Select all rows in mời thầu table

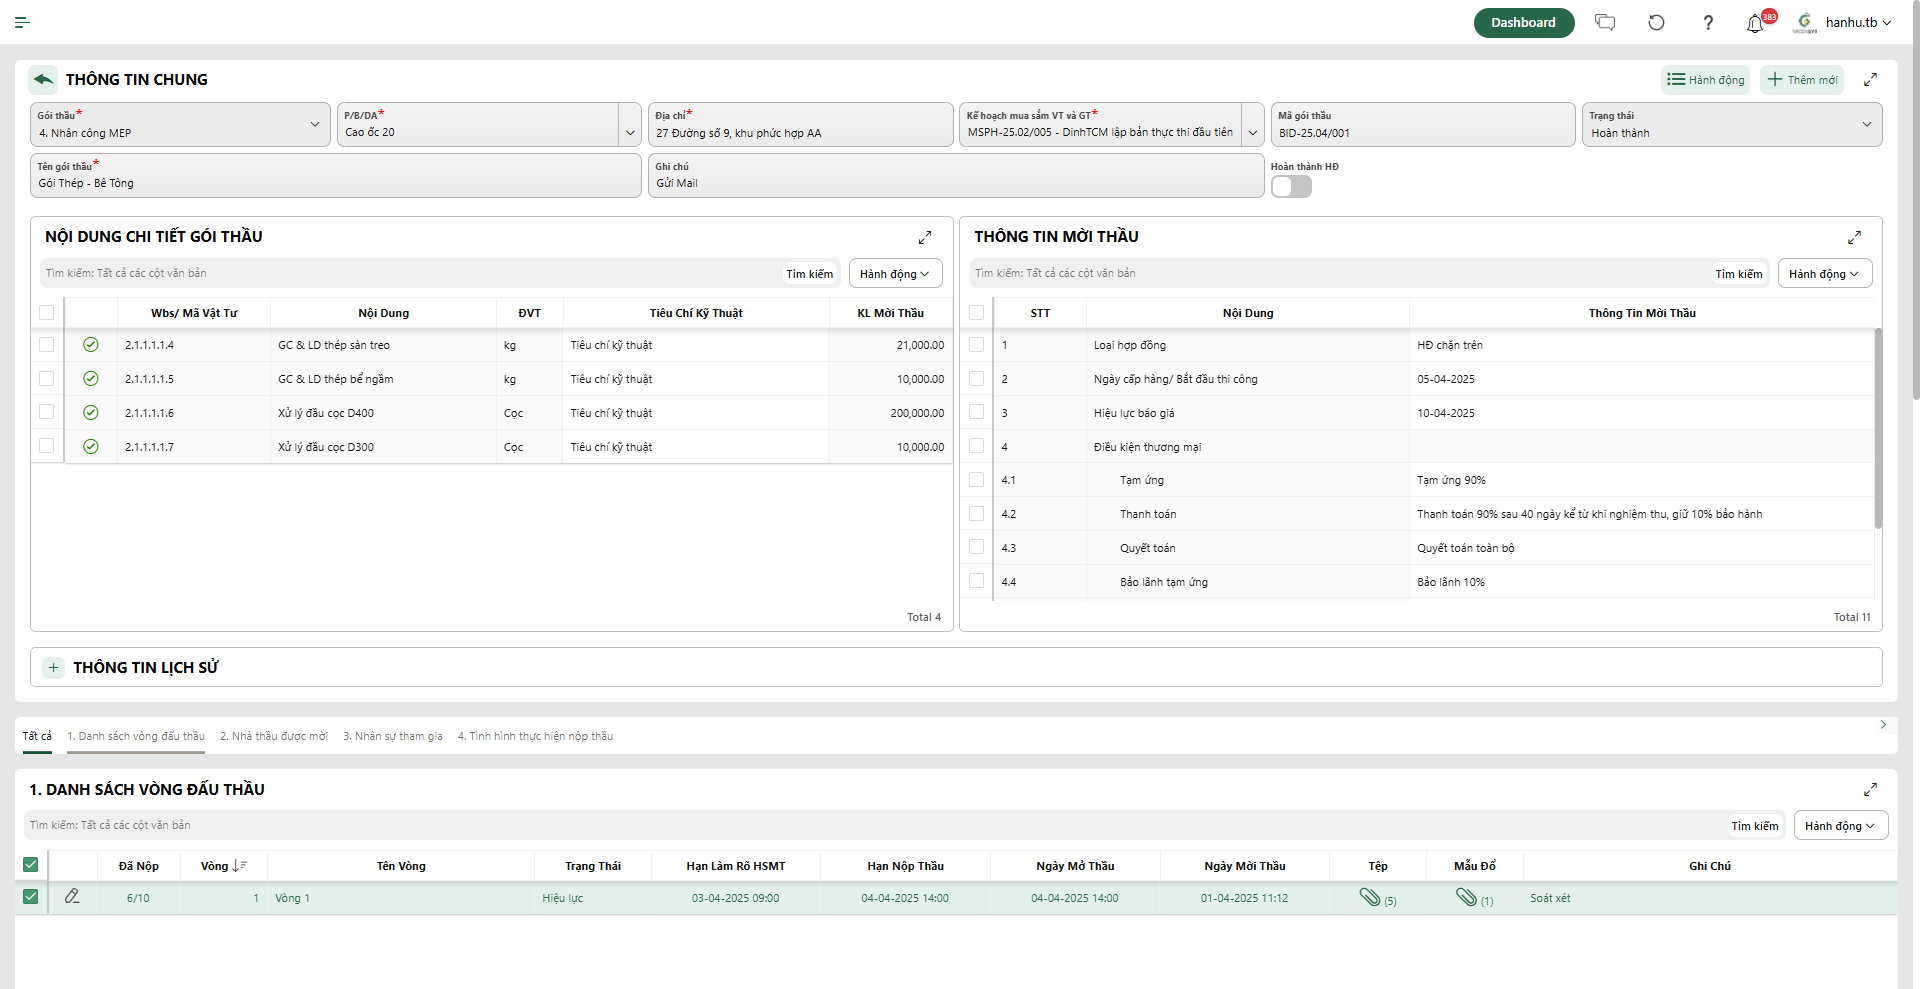(977, 313)
